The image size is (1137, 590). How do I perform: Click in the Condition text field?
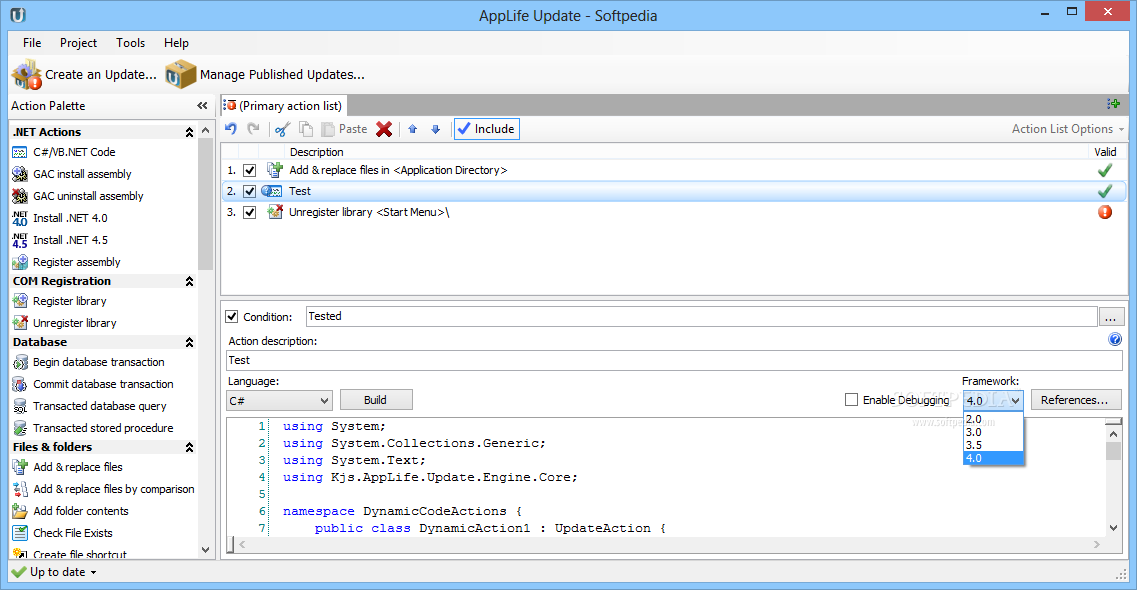701,317
